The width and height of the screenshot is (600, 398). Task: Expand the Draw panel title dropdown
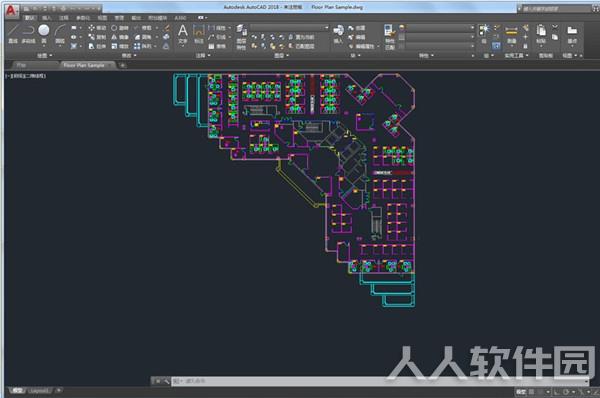coord(44,55)
